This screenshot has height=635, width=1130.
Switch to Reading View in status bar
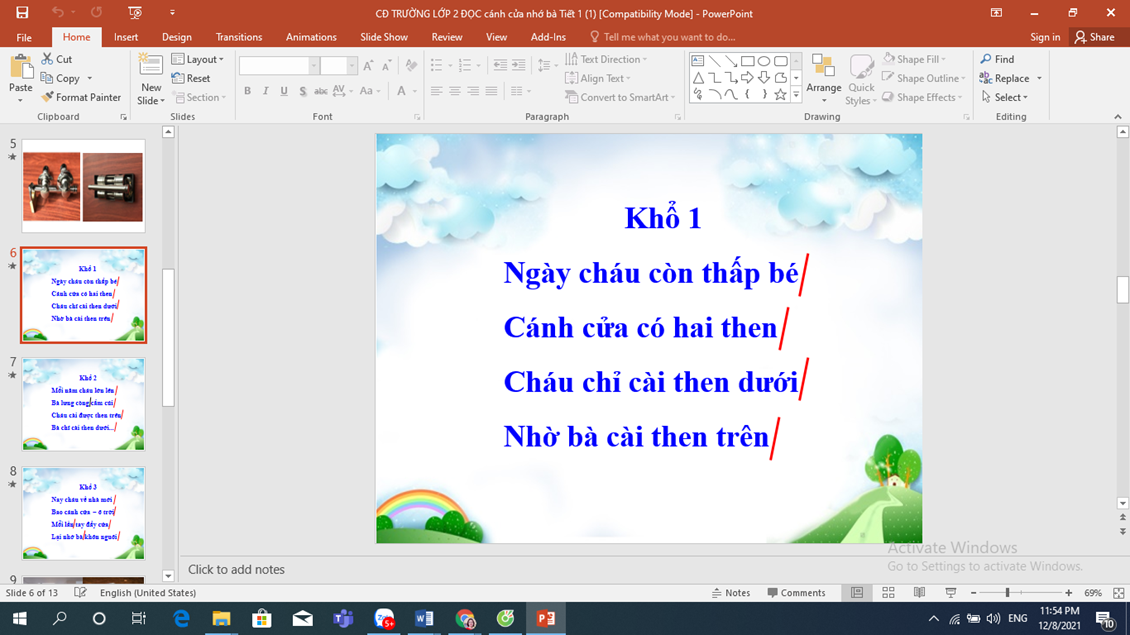[x=919, y=593]
